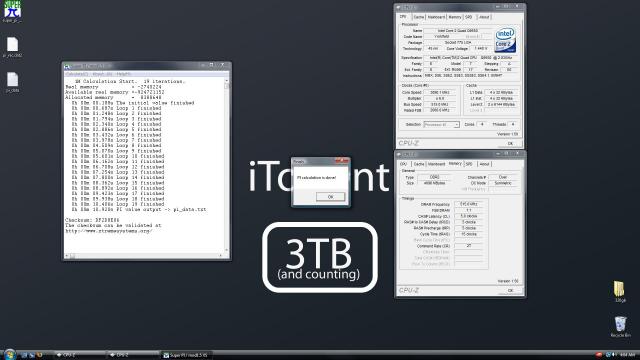The height and width of the screenshot is (360, 640).
Task: Click 'PI calculation is done!' message text
Action: coord(316,178)
